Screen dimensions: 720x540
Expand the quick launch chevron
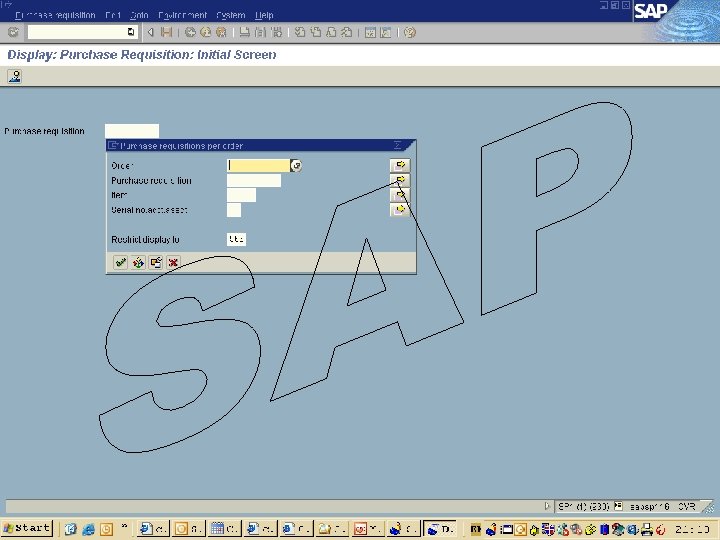coord(124,527)
